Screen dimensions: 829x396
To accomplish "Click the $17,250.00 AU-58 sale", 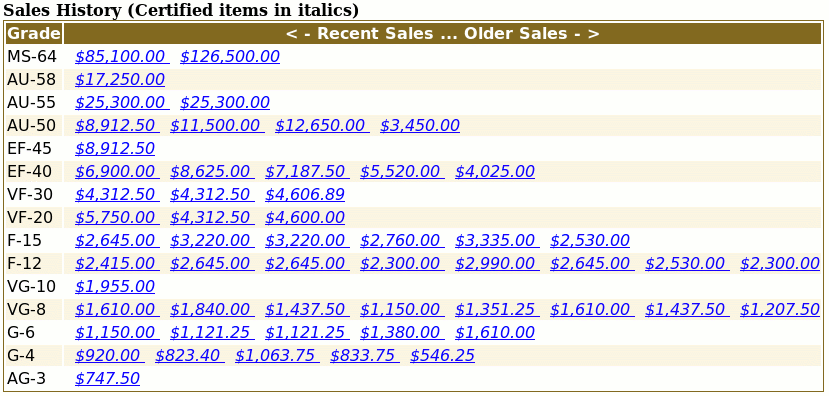I will pyautogui.click(x=120, y=79).
